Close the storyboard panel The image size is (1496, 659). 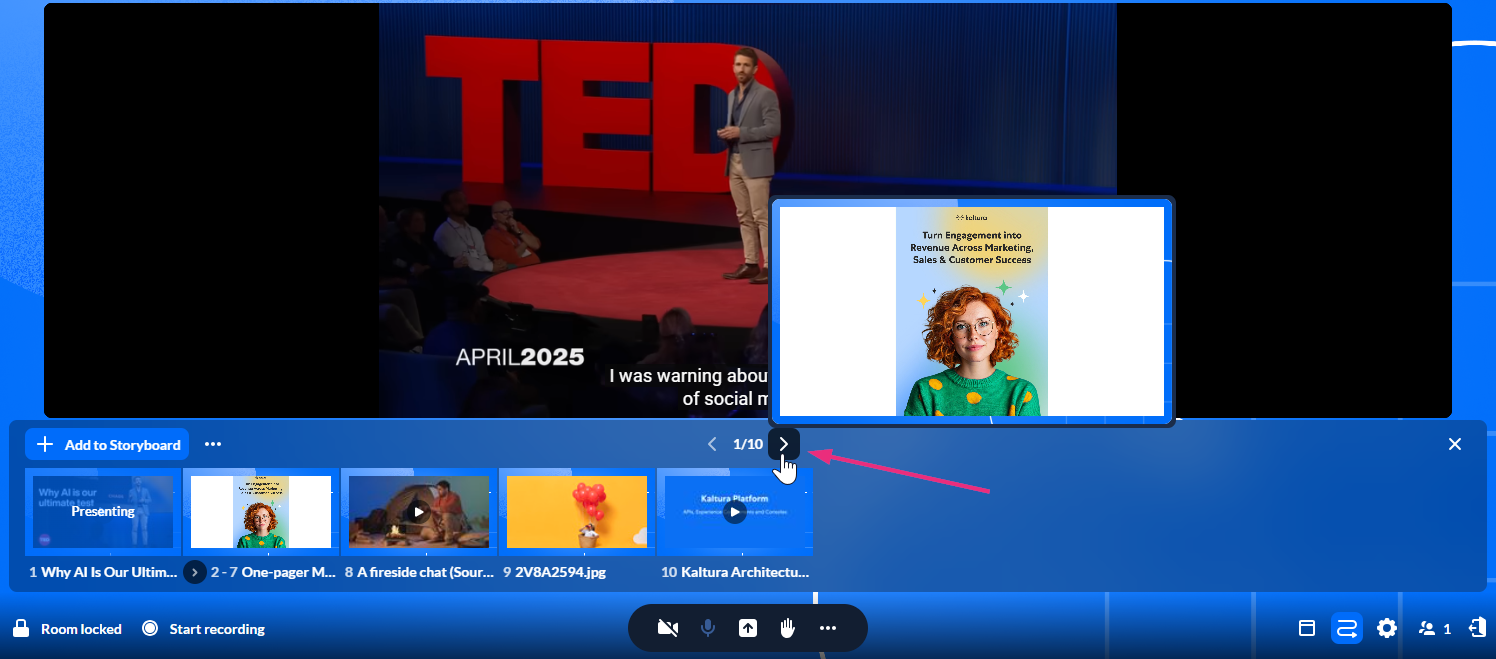pyautogui.click(x=1455, y=444)
